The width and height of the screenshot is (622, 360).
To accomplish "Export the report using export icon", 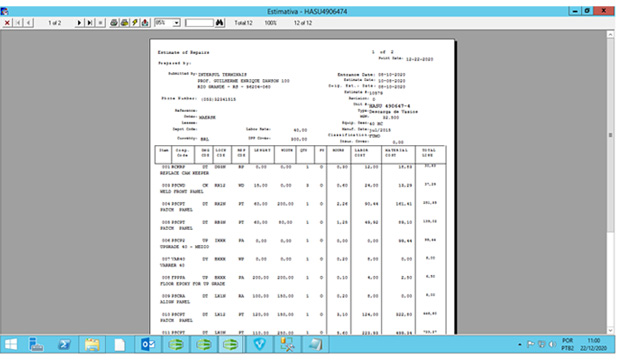I will (146, 23).
